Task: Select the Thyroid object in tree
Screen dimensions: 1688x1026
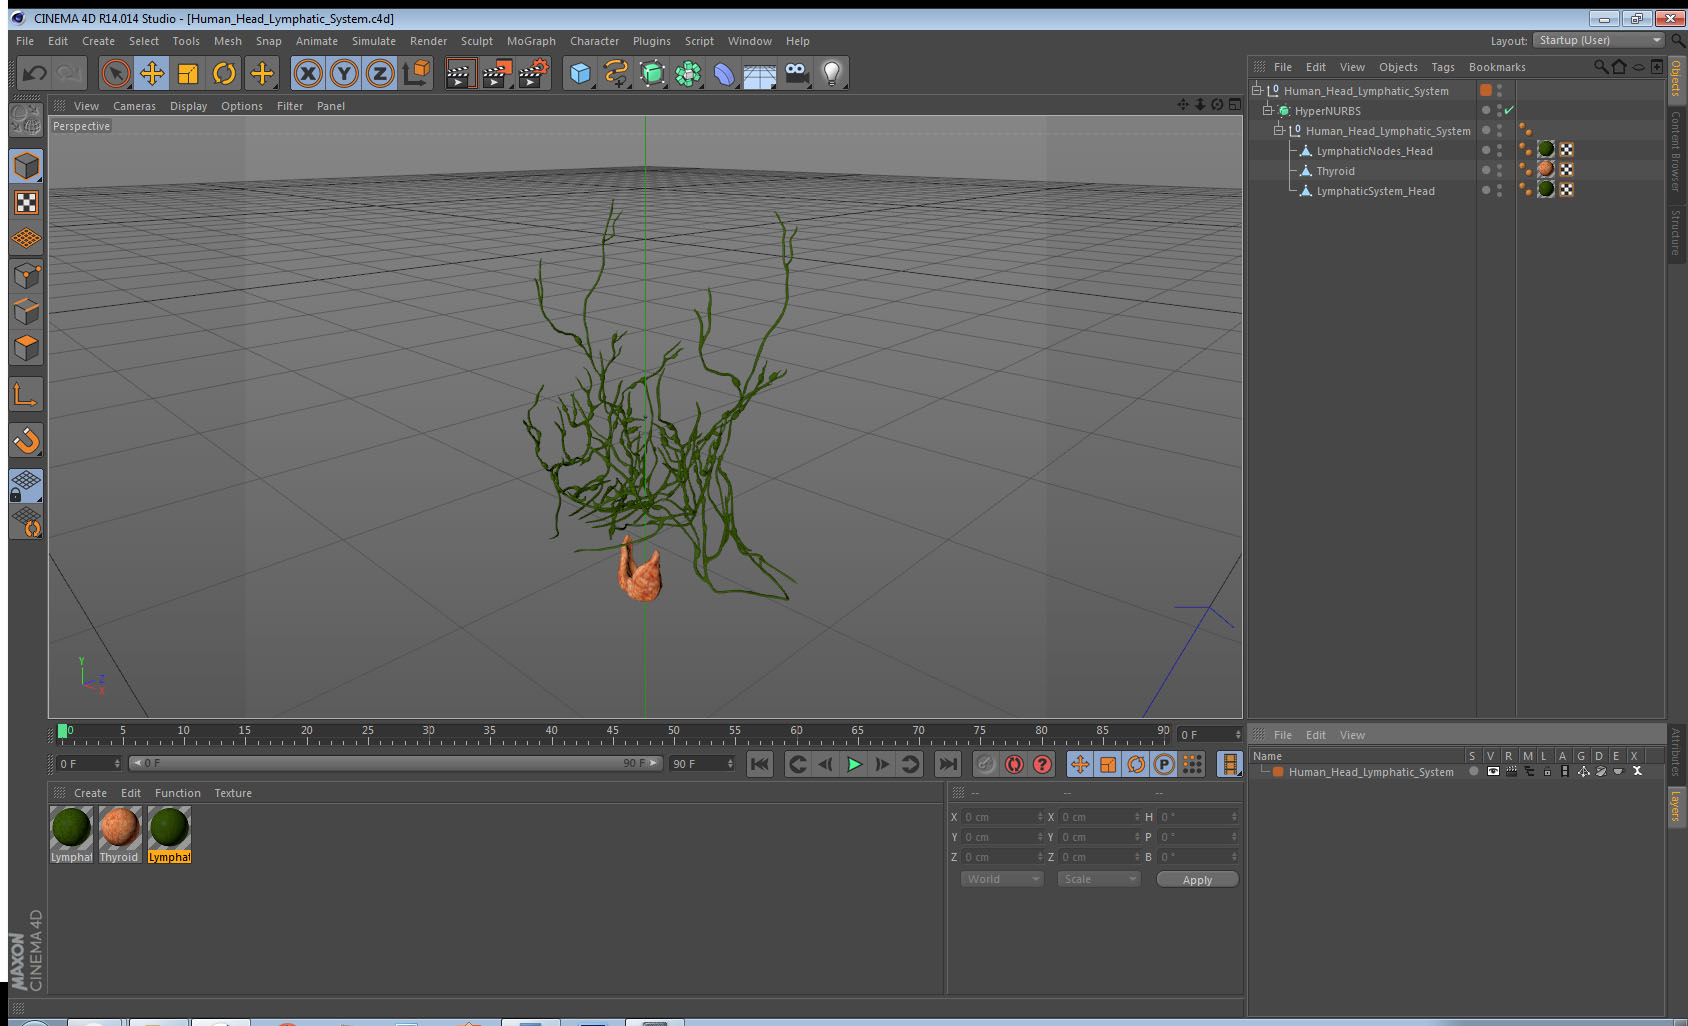Action: [x=1335, y=171]
